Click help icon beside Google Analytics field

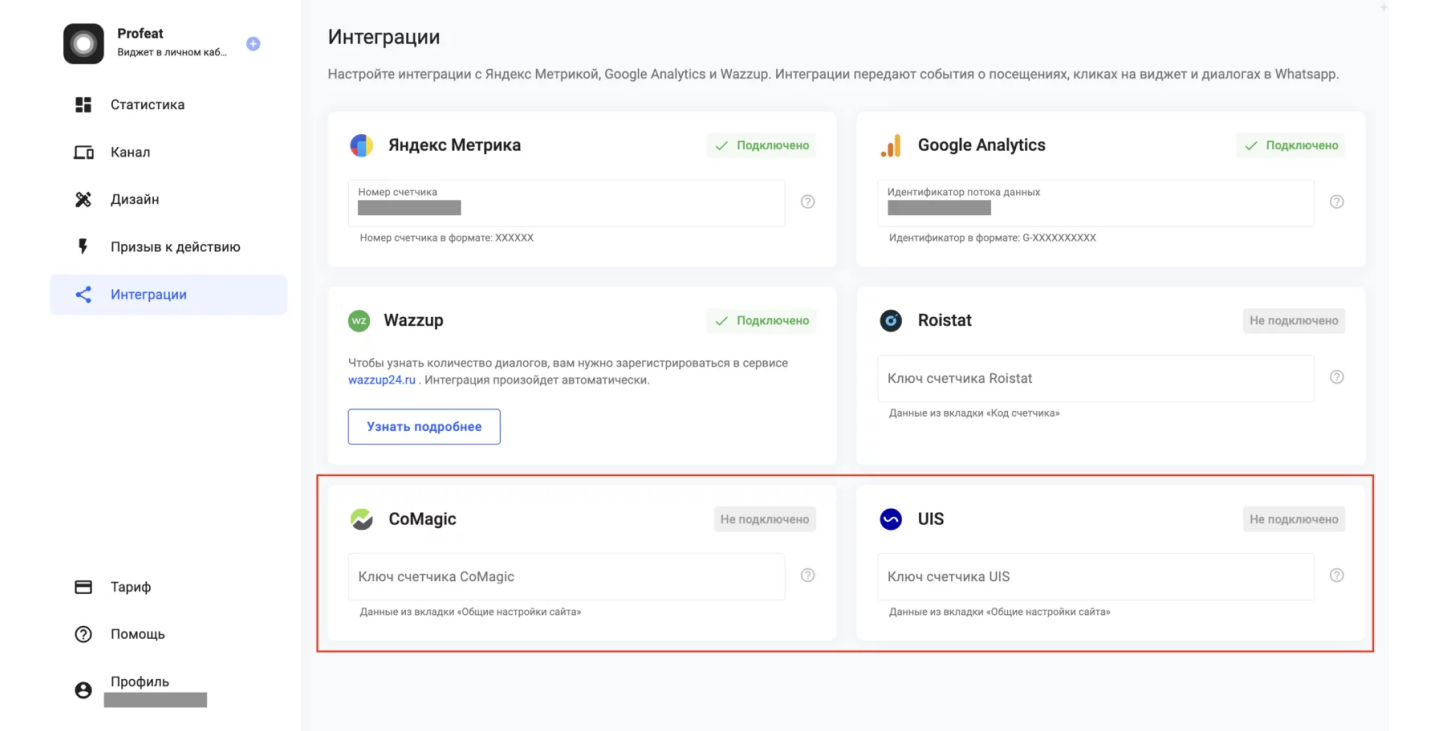pos(1337,202)
